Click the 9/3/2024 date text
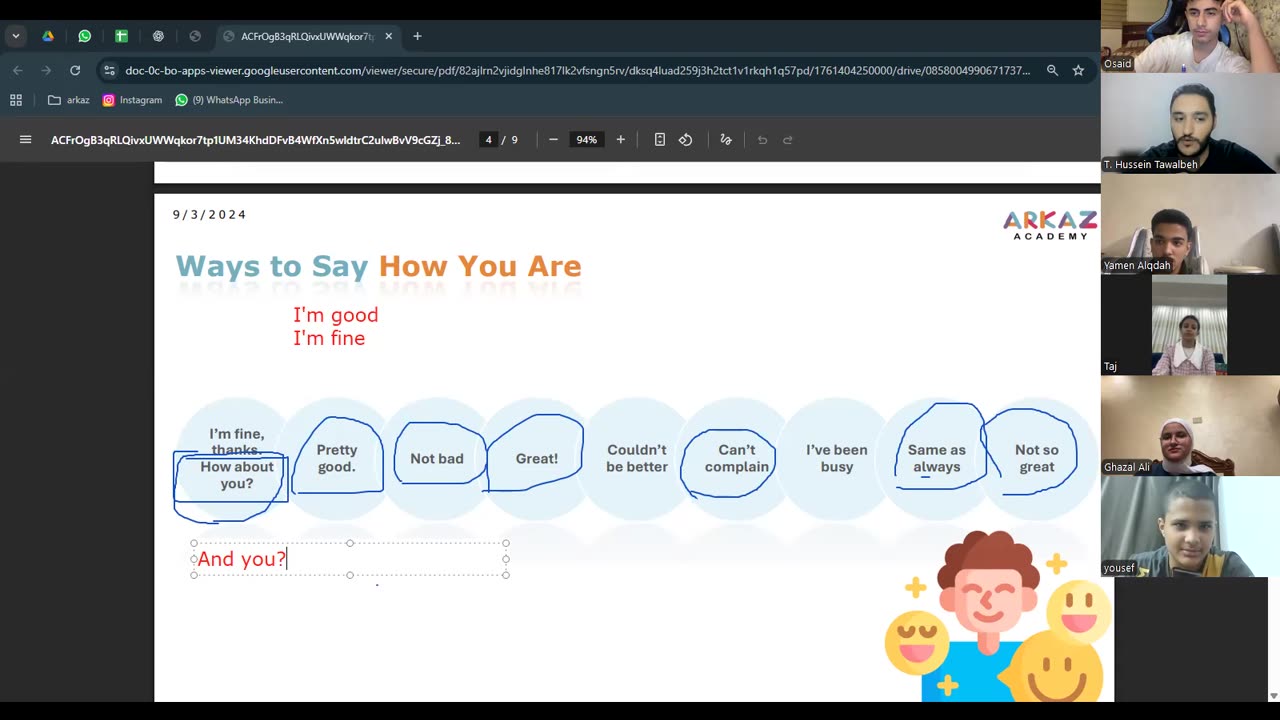 (209, 215)
